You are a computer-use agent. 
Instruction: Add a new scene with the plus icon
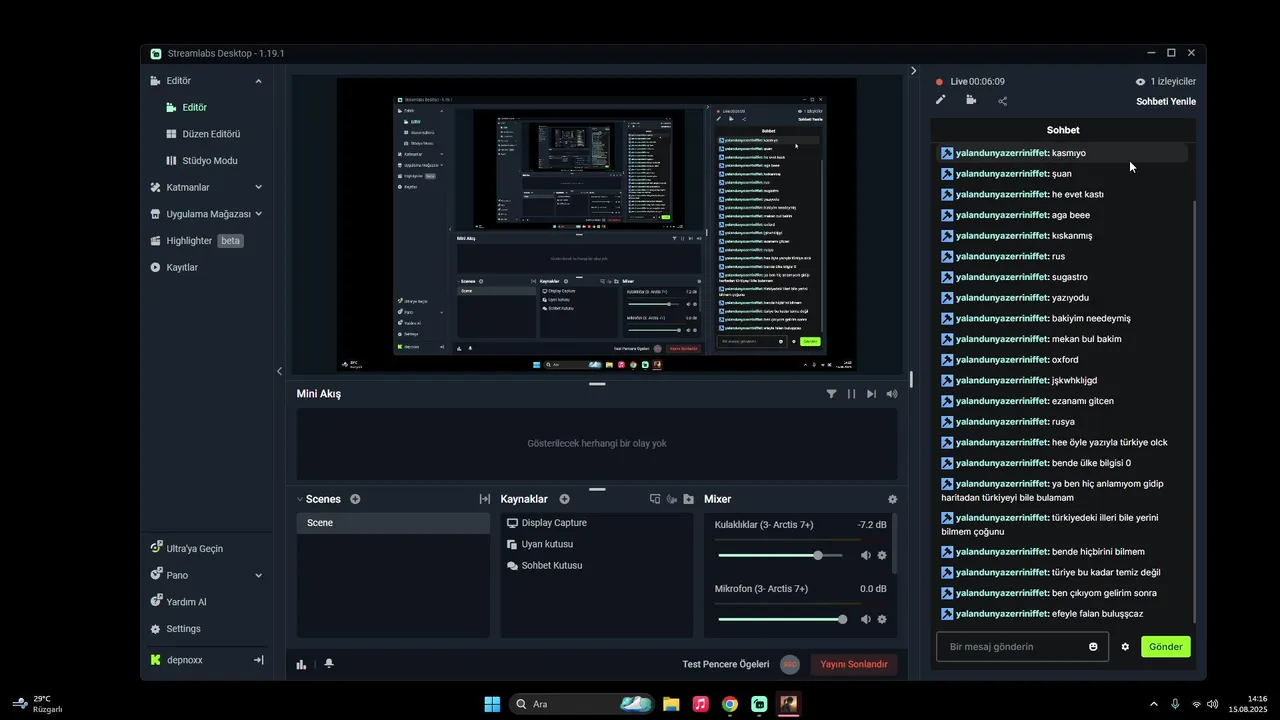point(355,499)
